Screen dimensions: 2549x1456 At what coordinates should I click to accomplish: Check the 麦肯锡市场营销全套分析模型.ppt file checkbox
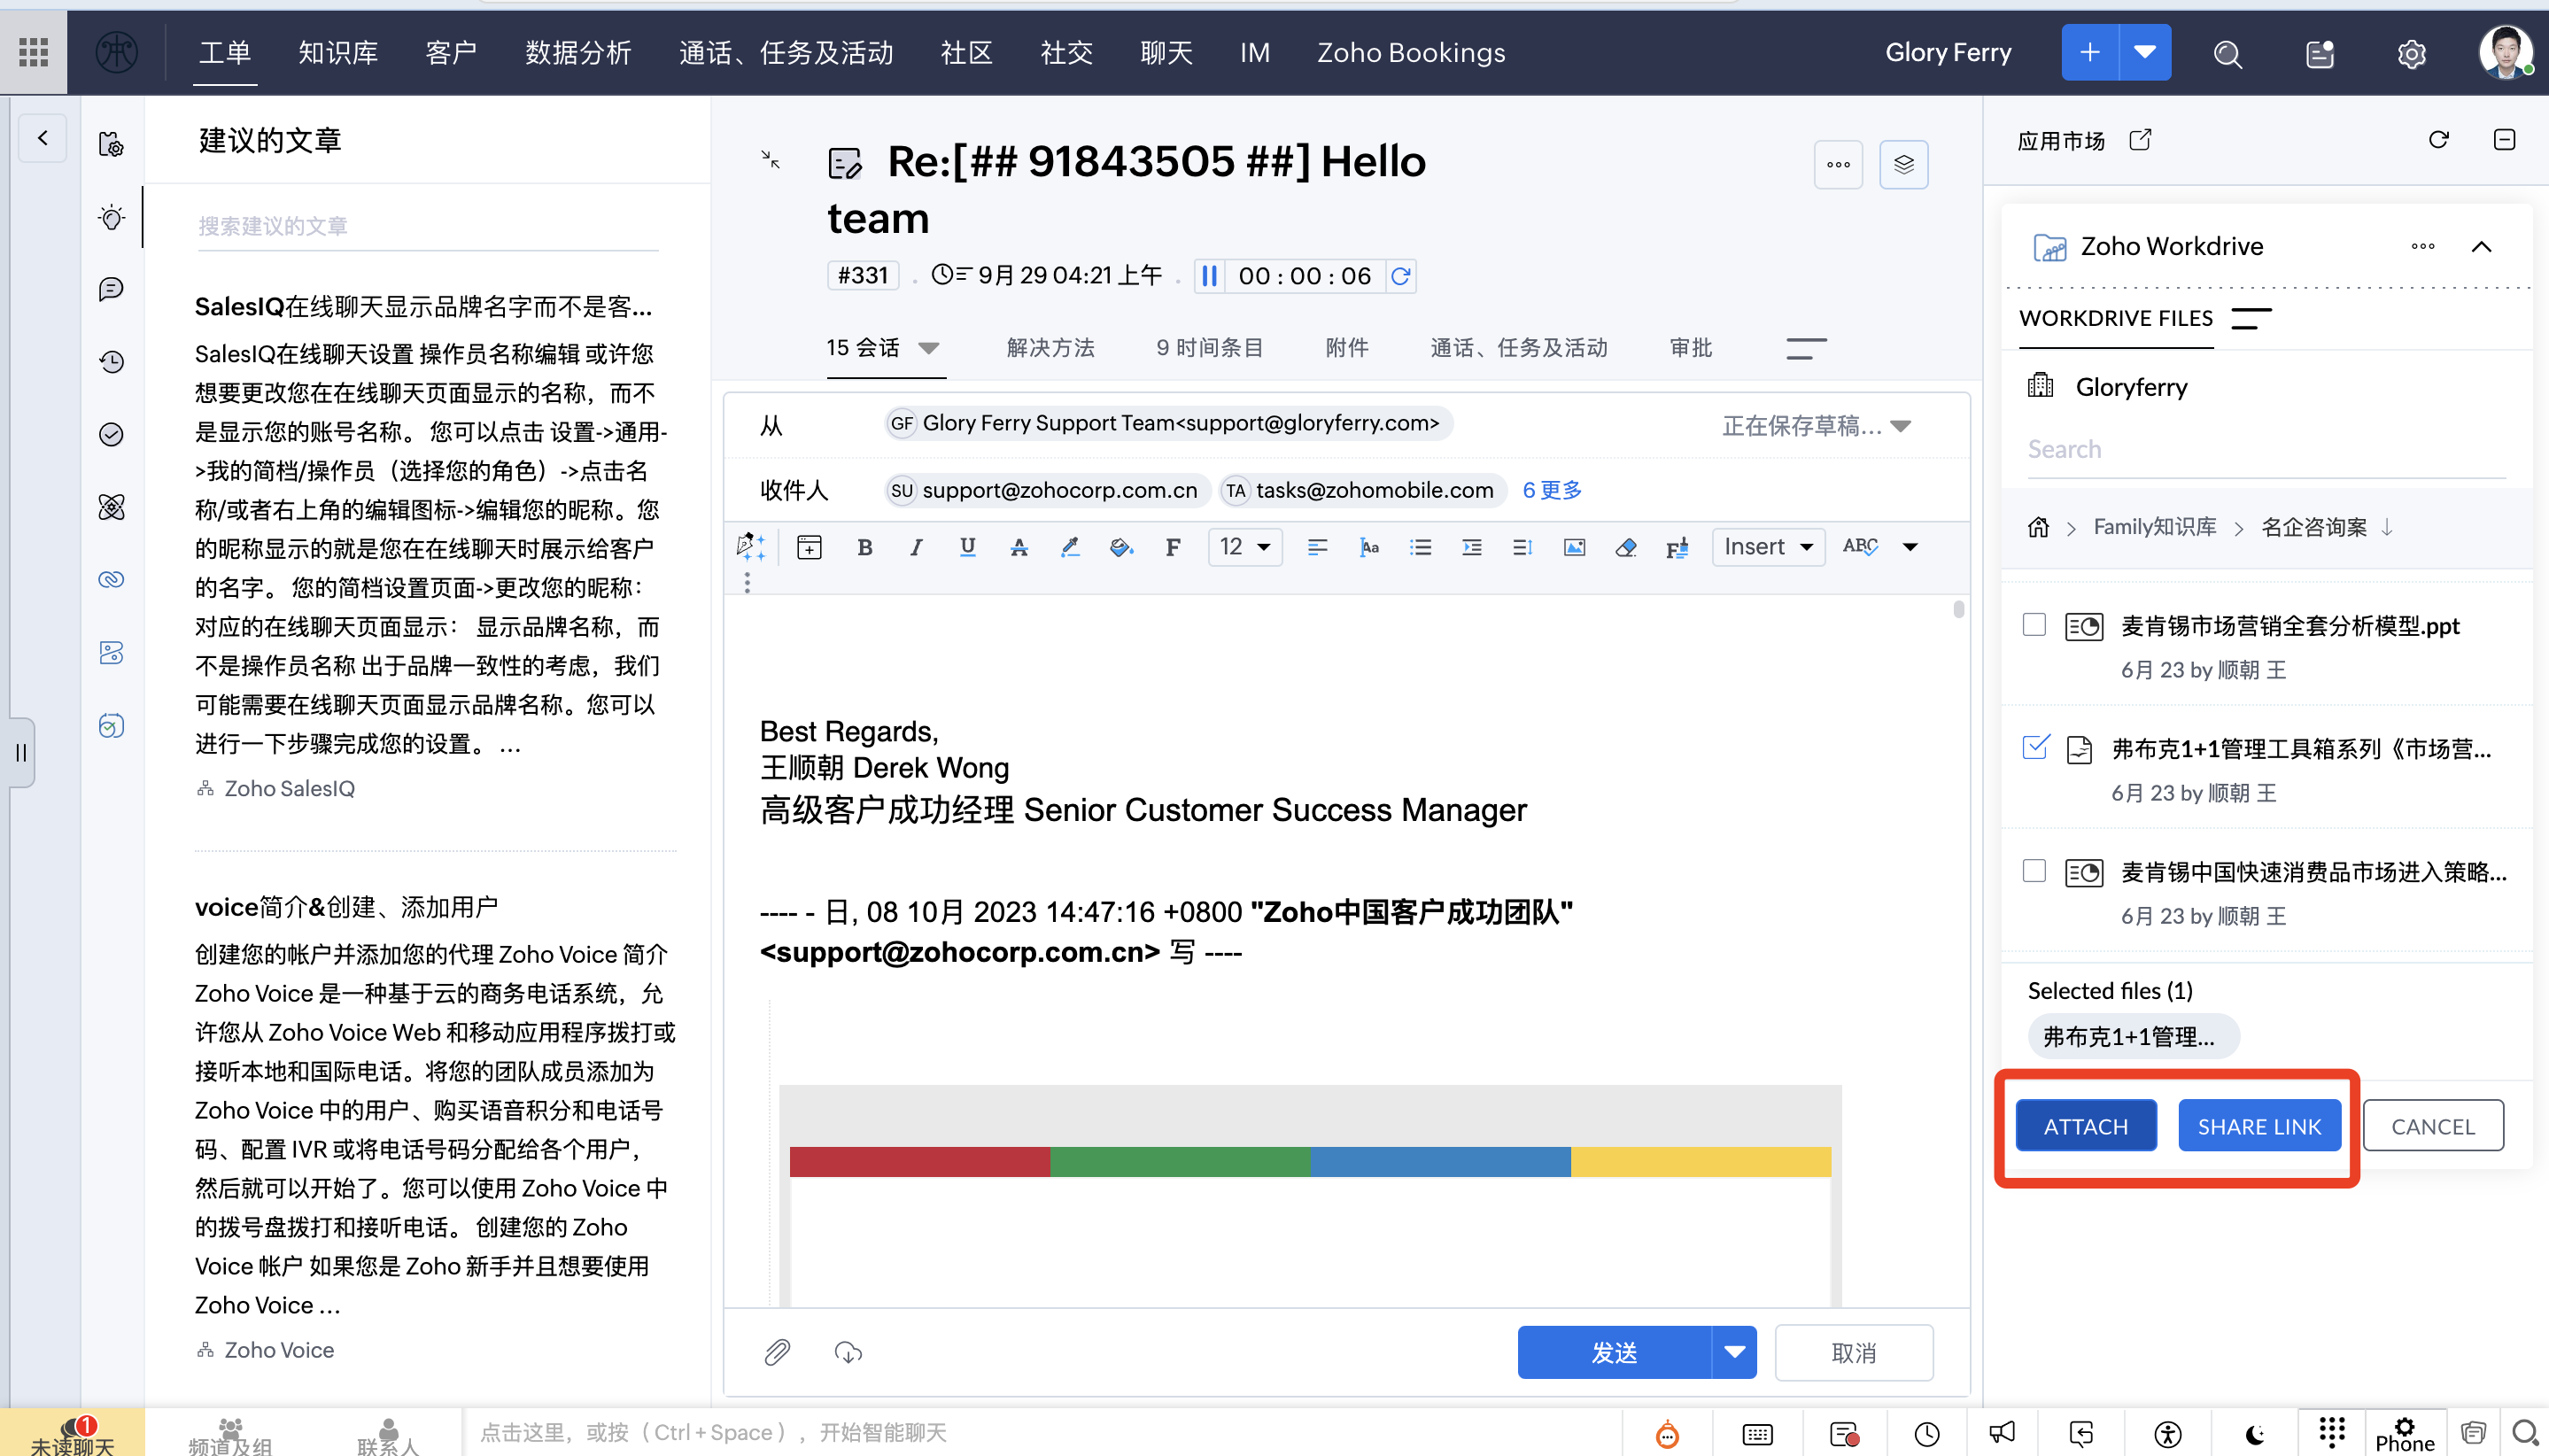[2033, 625]
